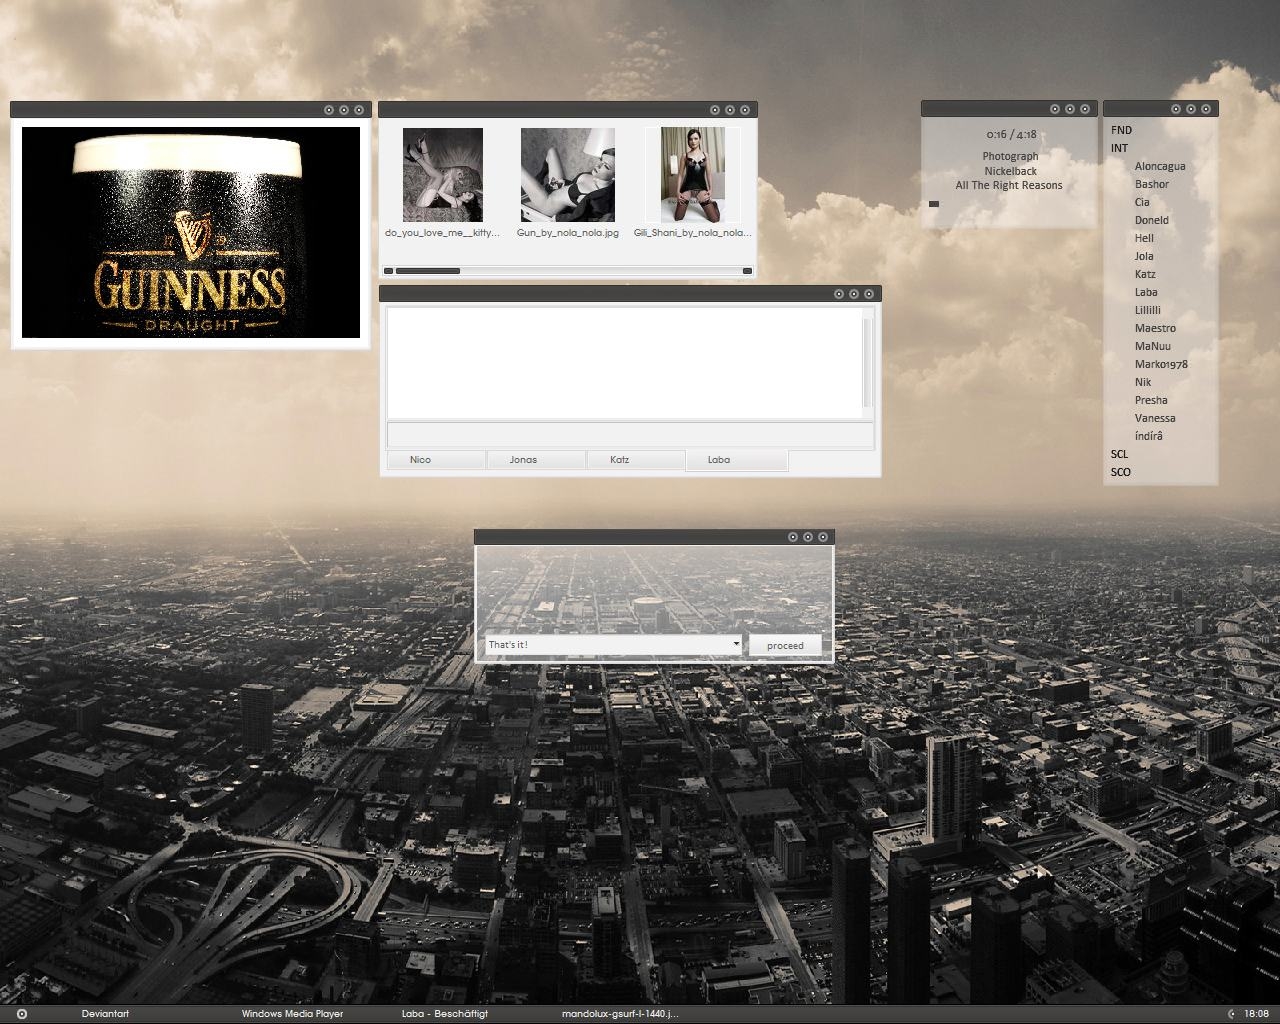
Task: Click the small progress marker in the music player
Action: point(934,204)
